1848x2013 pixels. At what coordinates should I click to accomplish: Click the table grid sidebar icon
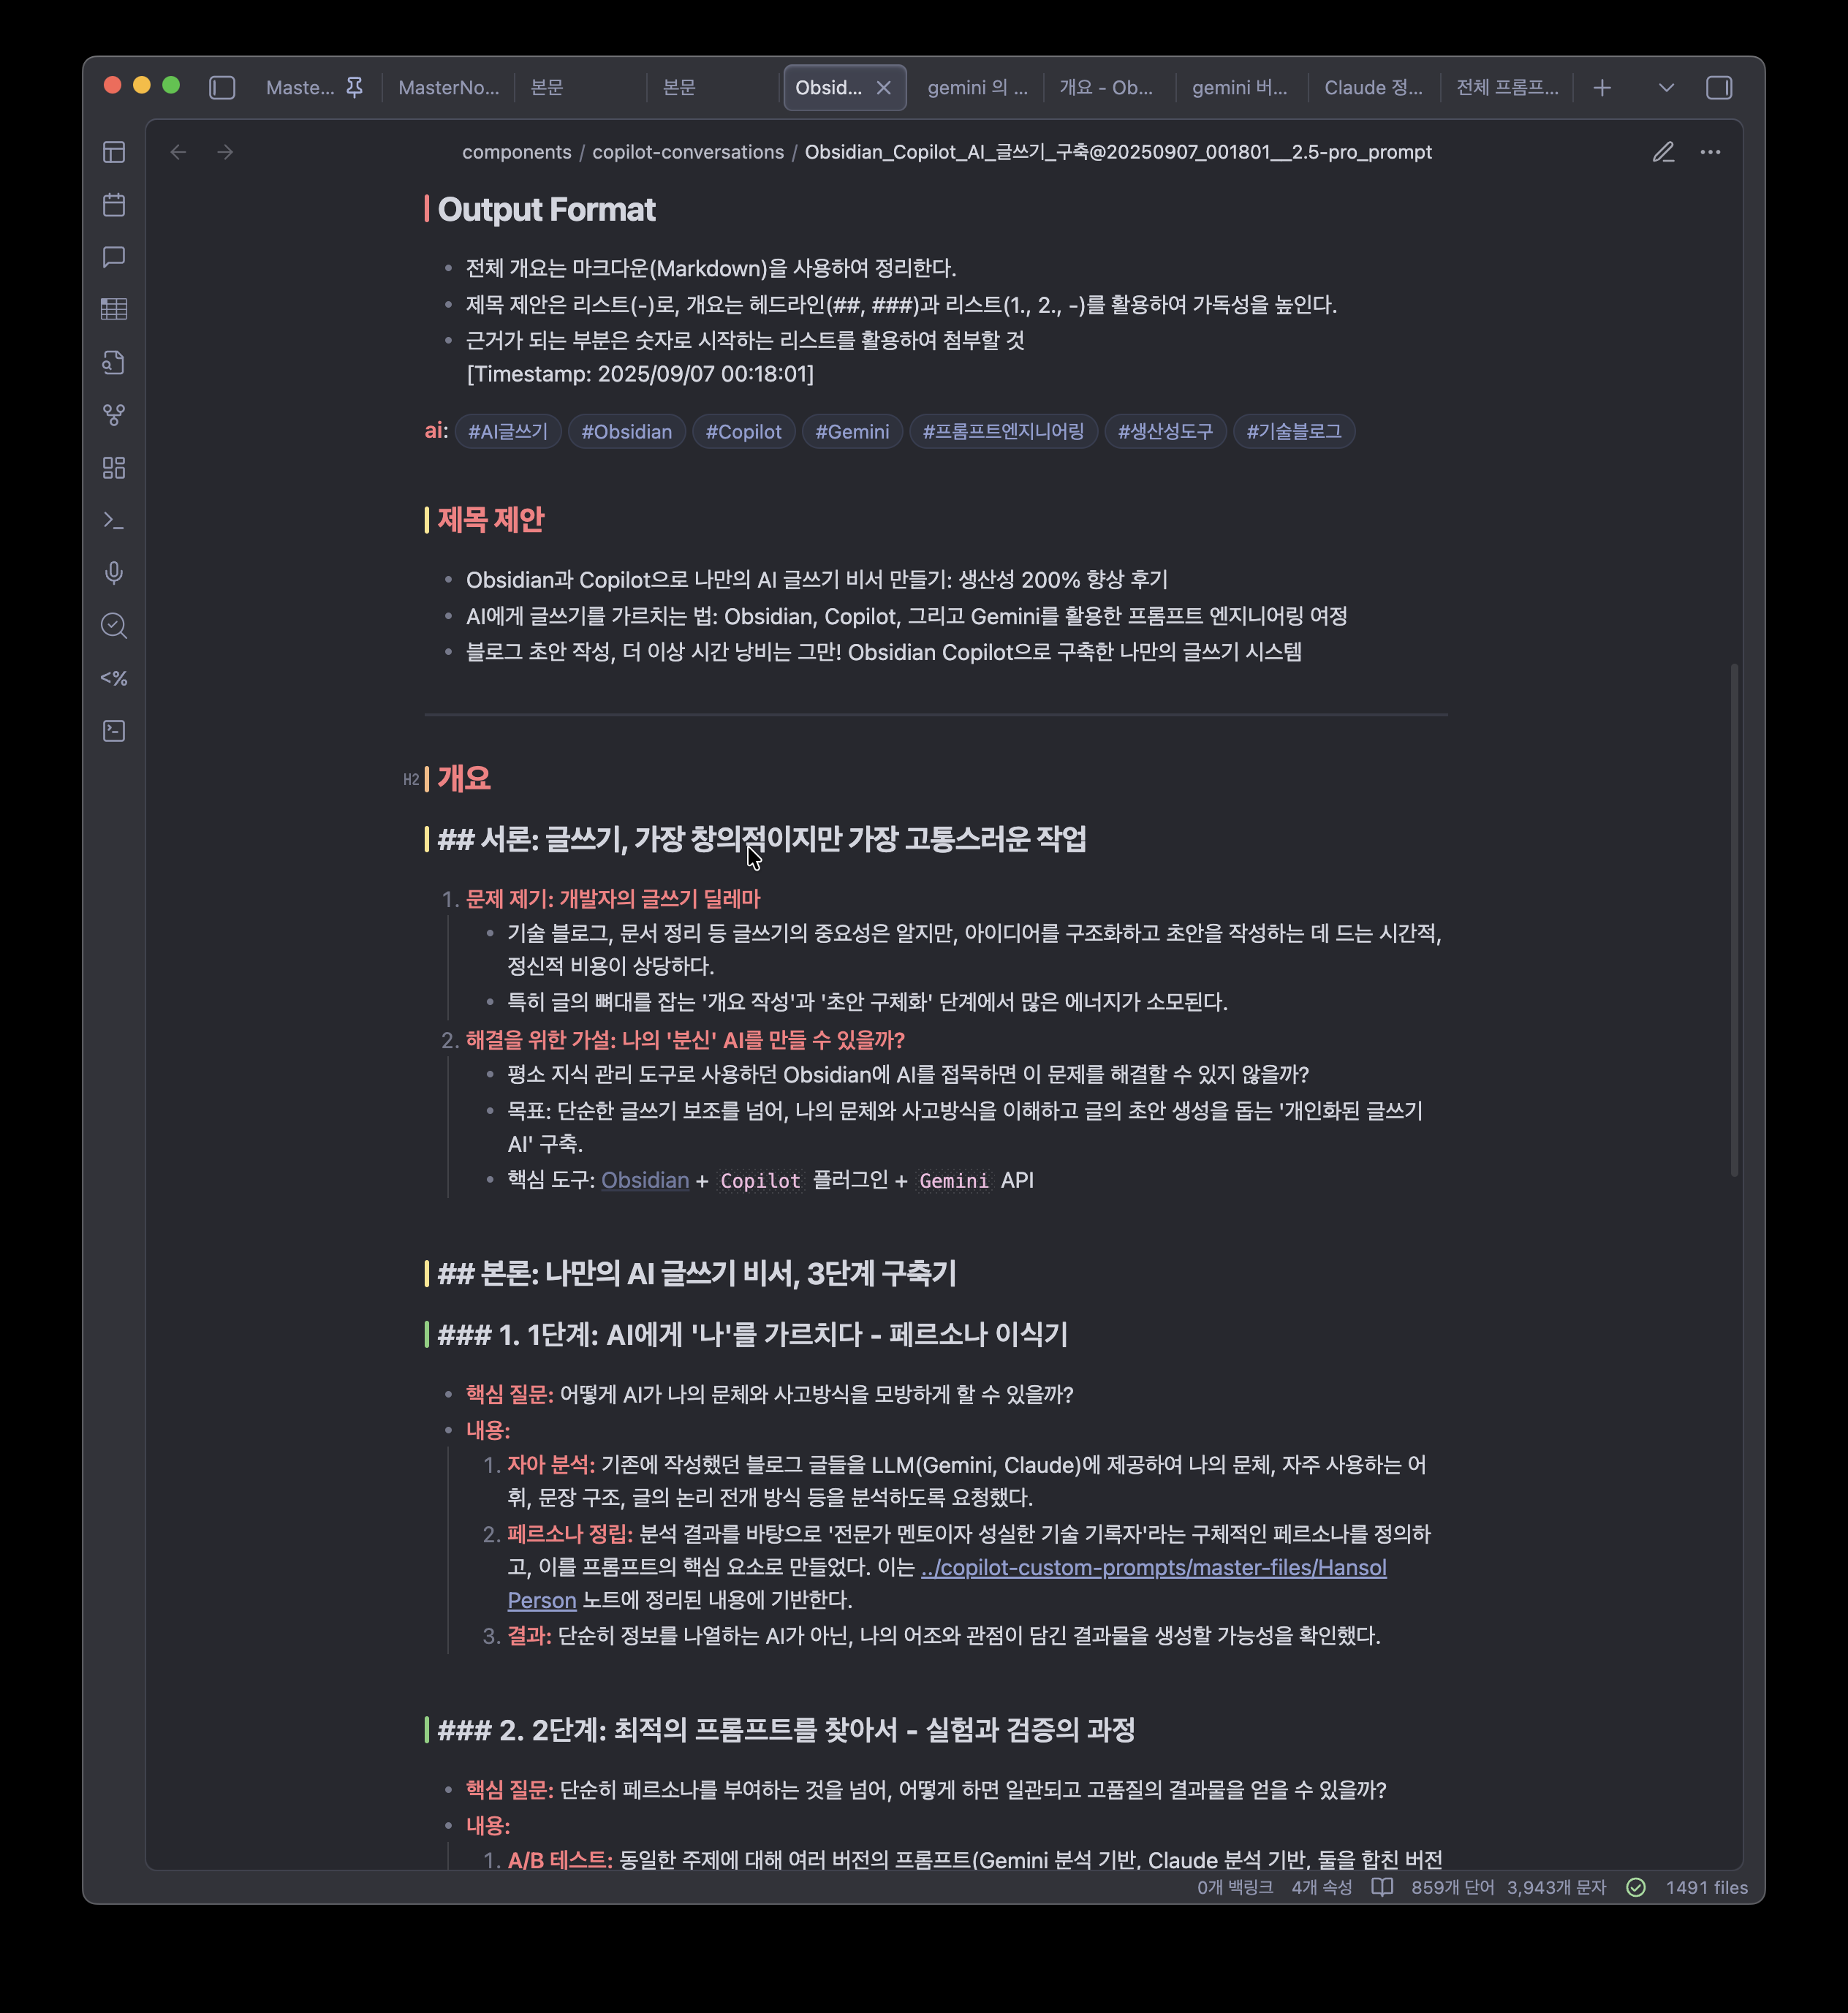click(x=114, y=309)
